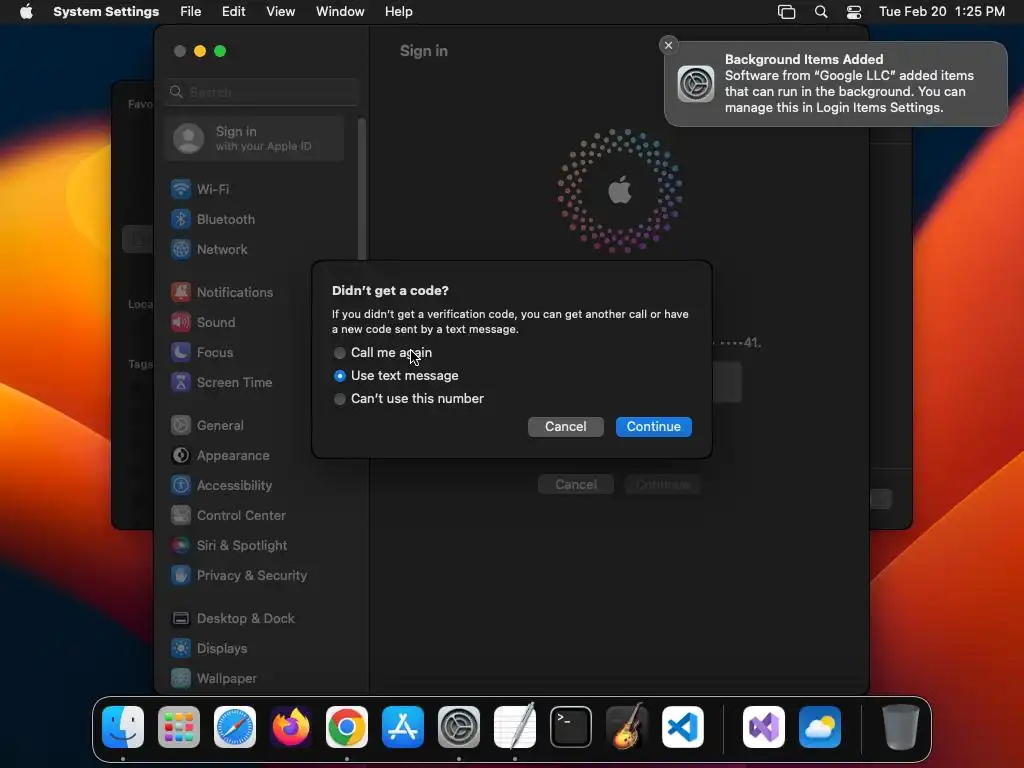Open the System Settings menu
The height and width of the screenshot is (768, 1024).
pos(106,12)
